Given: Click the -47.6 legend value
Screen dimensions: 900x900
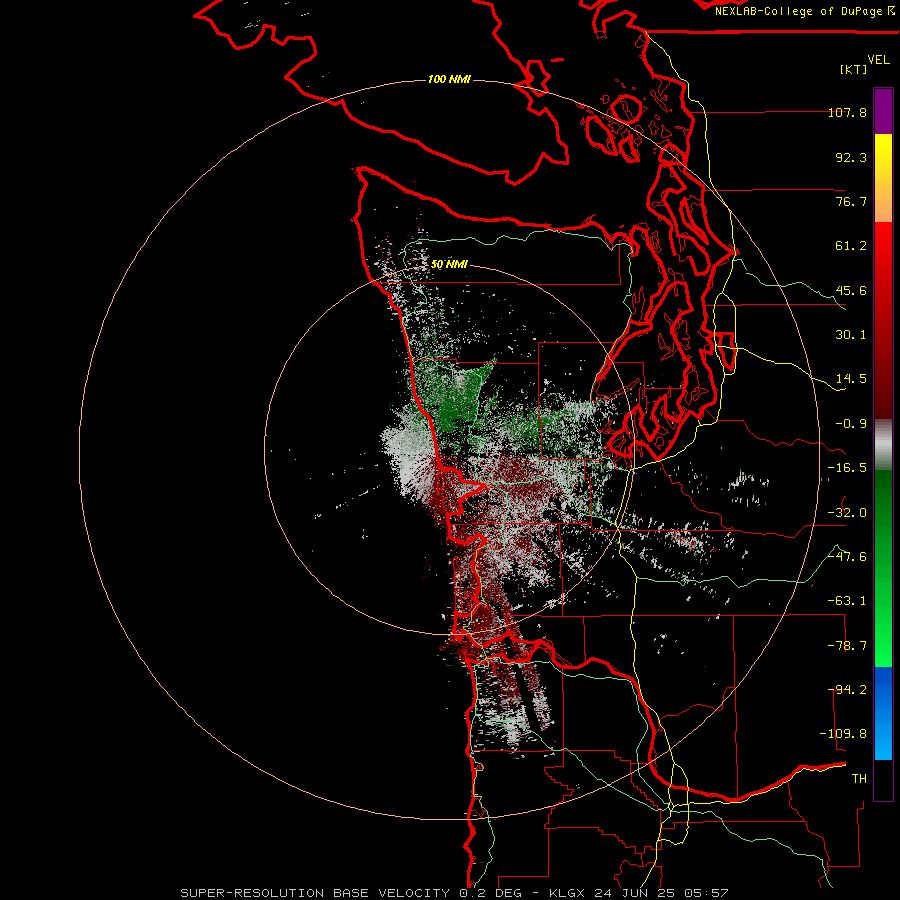Looking at the screenshot, I should (x=847, y=557).
